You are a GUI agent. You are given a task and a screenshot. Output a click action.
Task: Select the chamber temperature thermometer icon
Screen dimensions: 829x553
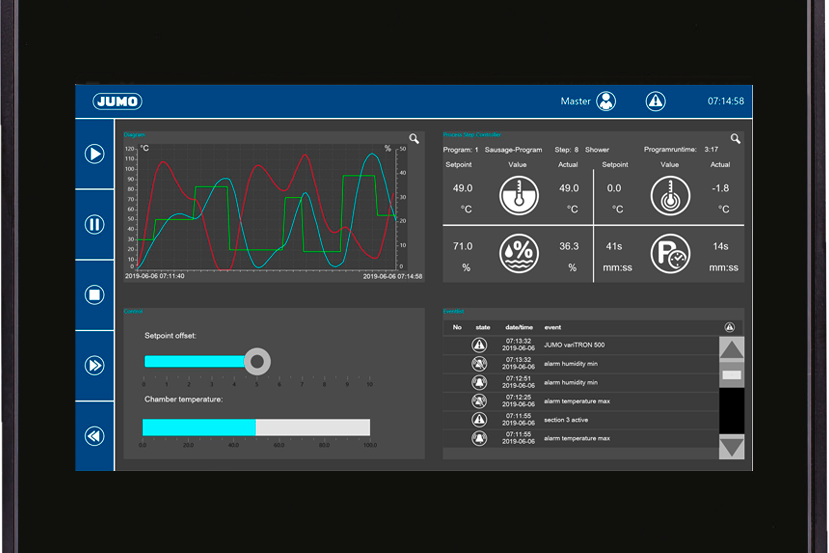click(x=519, y=196)
